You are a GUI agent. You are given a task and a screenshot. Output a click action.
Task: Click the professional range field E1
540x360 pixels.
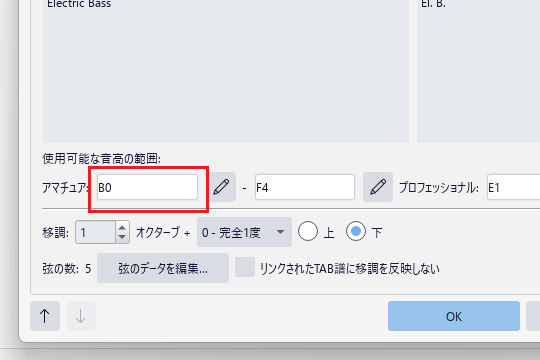point(513,187)
